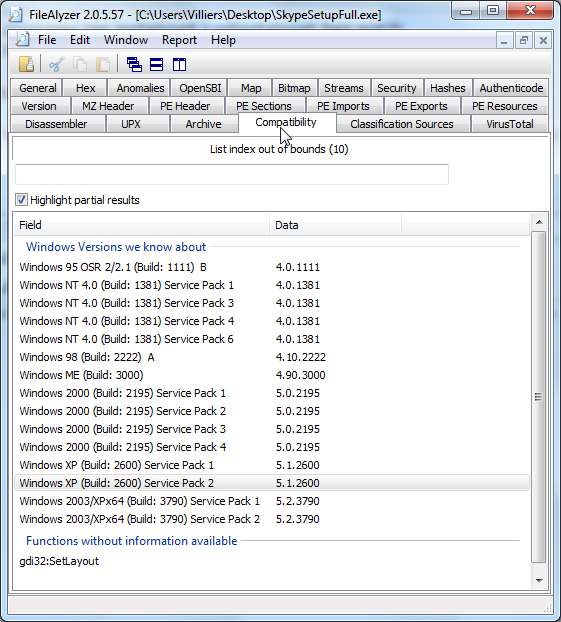Select Windows XP Service Pack 1 row

[x=272, y=465]
